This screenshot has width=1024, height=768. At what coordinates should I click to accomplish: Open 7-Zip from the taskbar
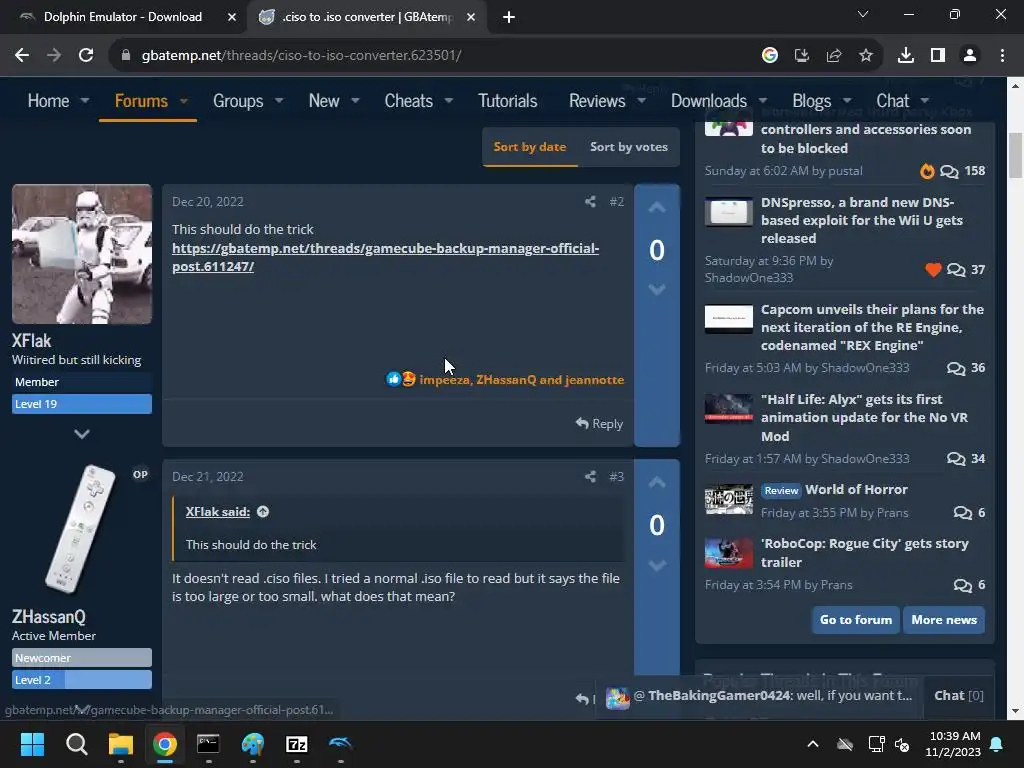pos(296,744)
